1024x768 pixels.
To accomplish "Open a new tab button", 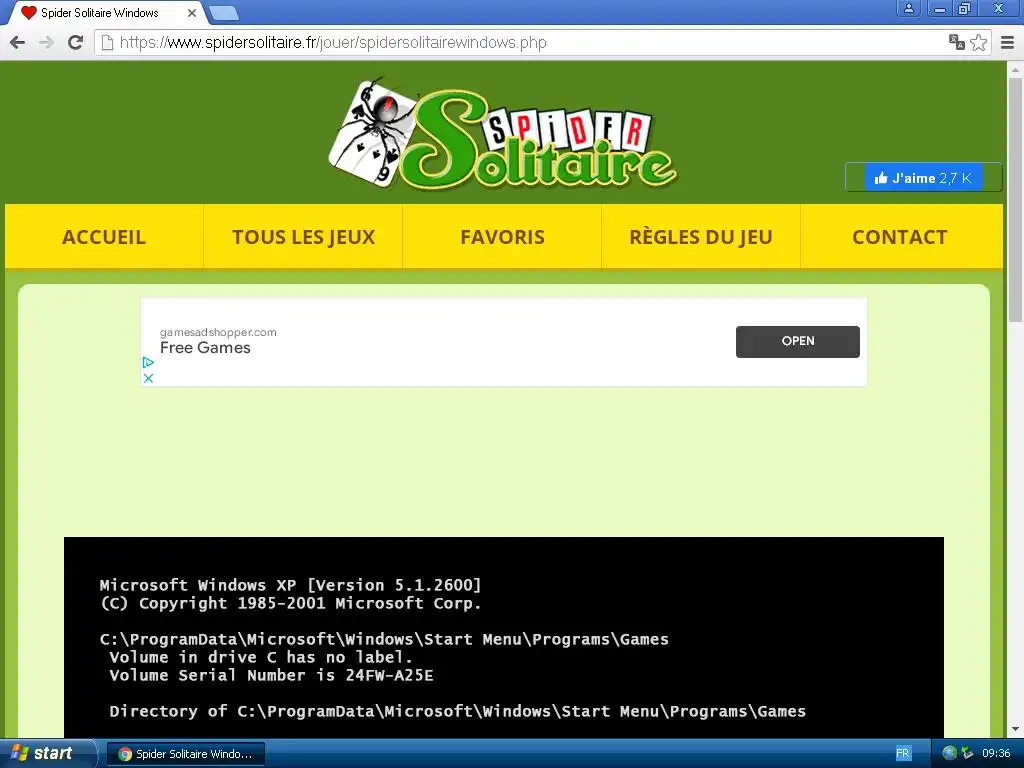I will (224, 12).
